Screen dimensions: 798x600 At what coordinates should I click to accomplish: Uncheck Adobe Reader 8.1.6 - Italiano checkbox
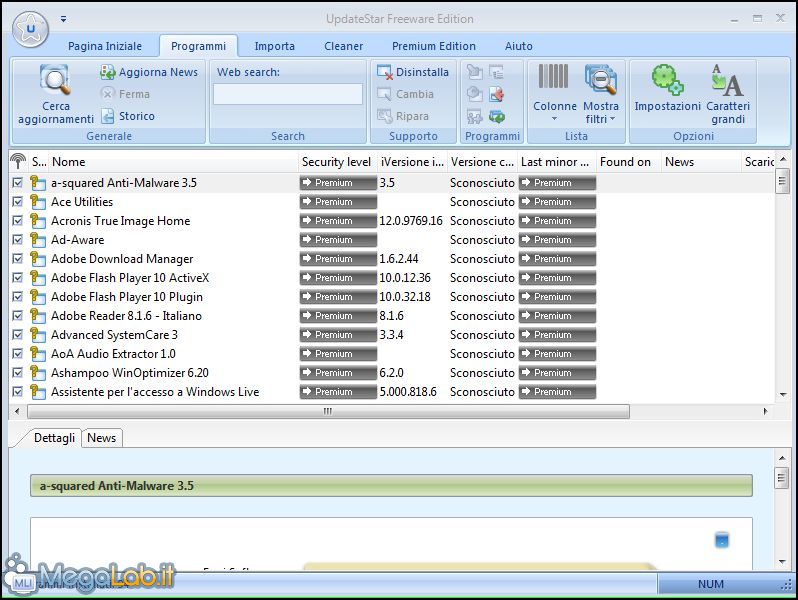pos(18,316)
